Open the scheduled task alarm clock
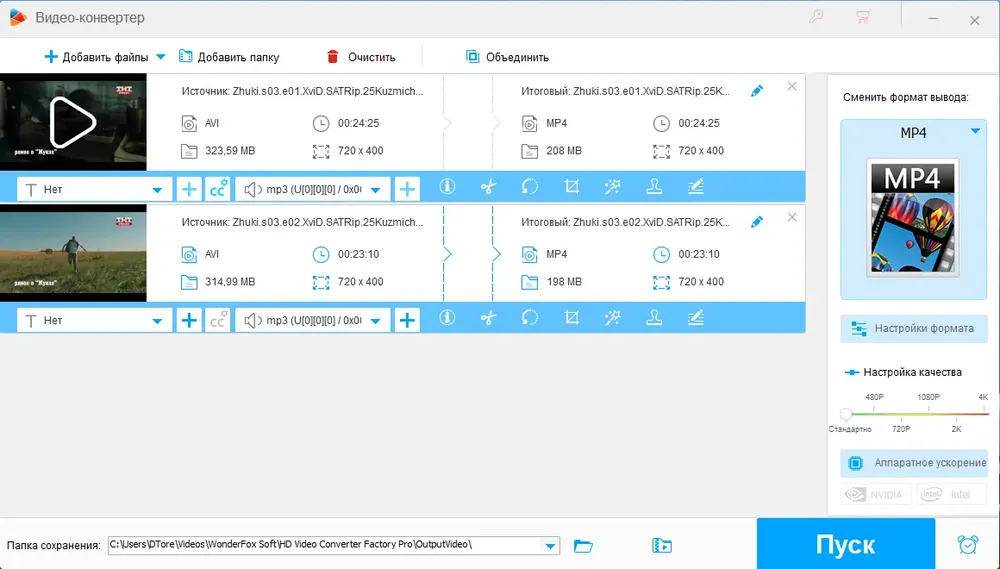The height and width of the screenshot is (569, 1000). [x=967, y=544]
